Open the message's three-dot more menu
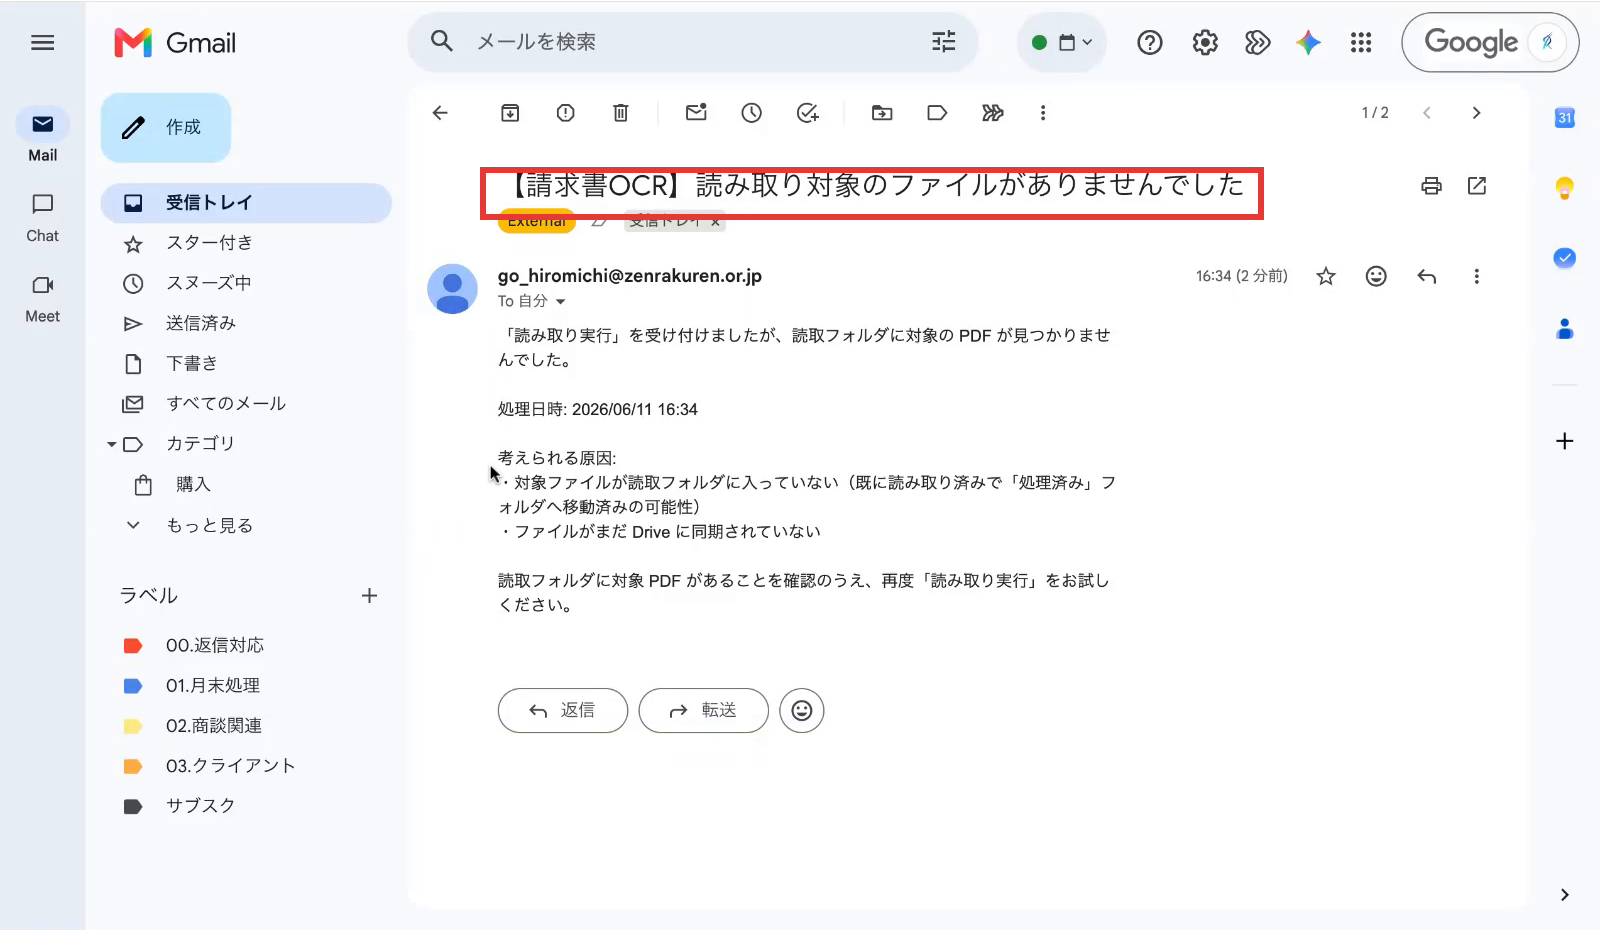 (1476, 276)
